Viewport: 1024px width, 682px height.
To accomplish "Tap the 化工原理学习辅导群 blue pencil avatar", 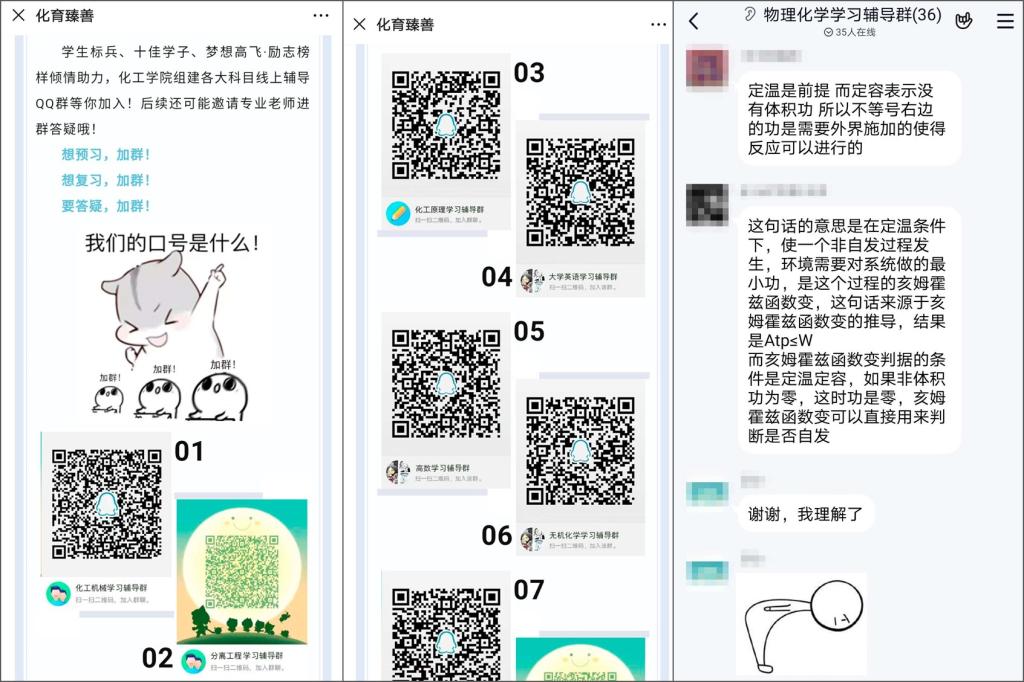I will pyautogui.click(x=398, y=214).
